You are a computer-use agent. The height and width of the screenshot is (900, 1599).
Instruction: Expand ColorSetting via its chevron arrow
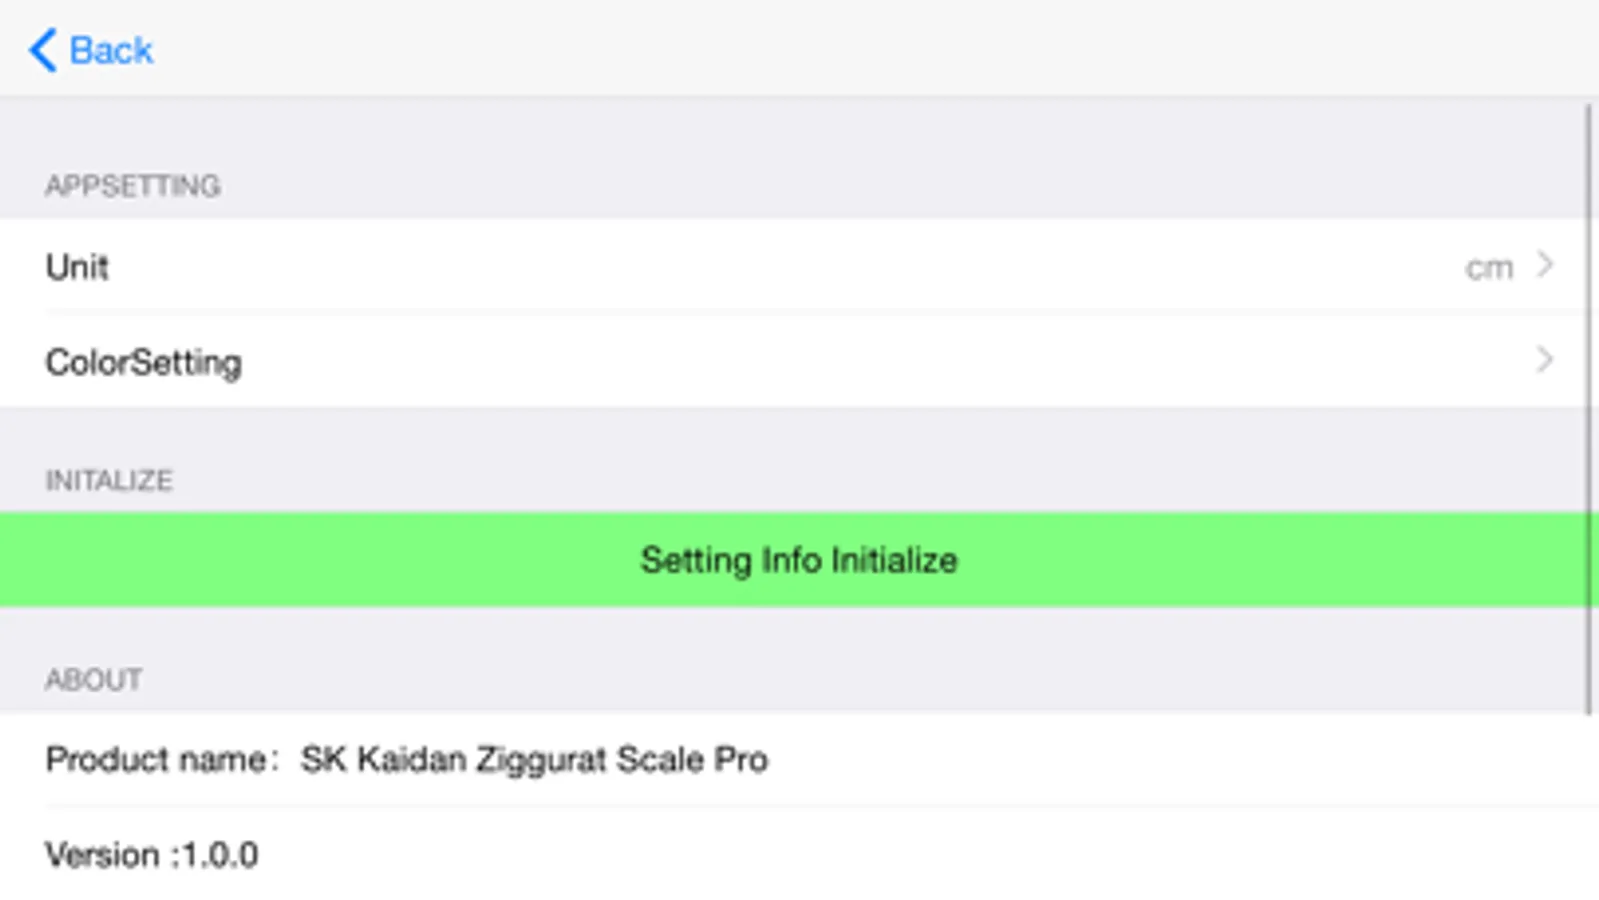click(x=1545, y=360)
